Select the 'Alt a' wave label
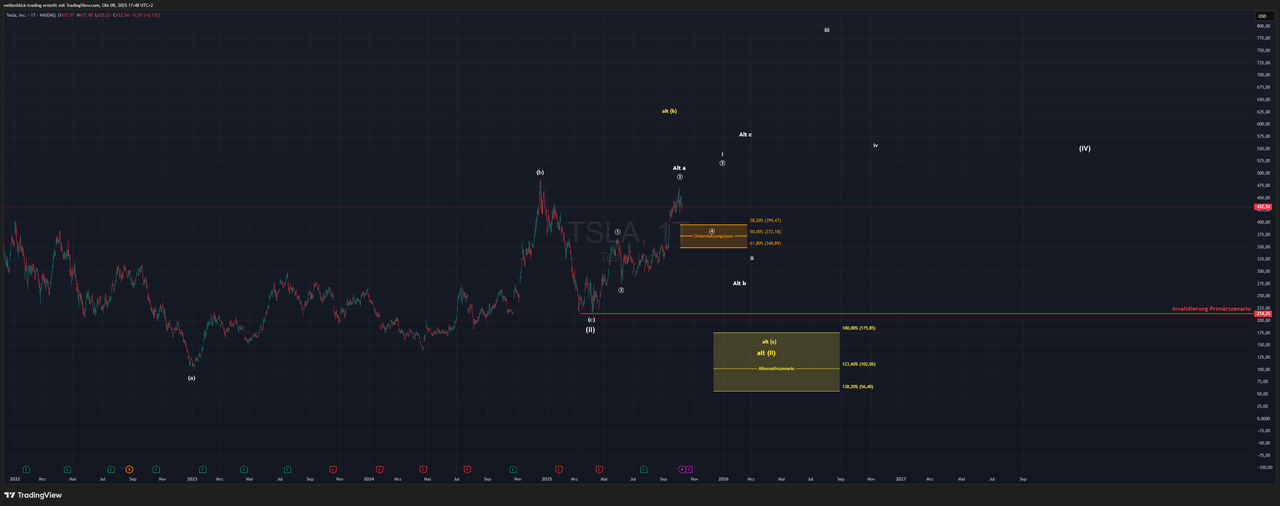Image resolution: width=1280 pixels, height=506 pixels. (679, 168)
